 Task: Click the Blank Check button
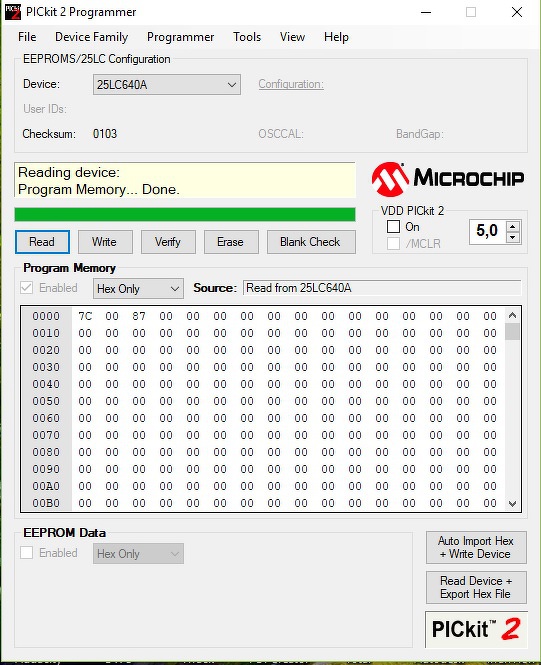coord(311,242)
